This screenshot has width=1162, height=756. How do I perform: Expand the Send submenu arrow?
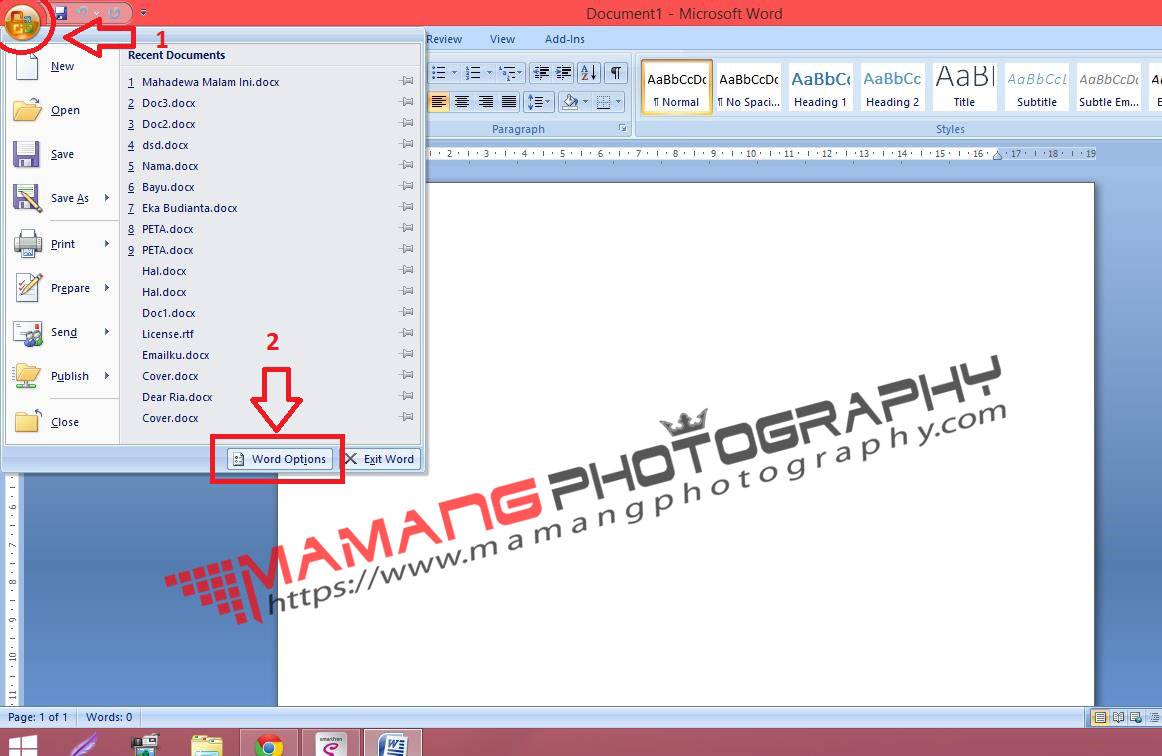click(x=107, y=332)
